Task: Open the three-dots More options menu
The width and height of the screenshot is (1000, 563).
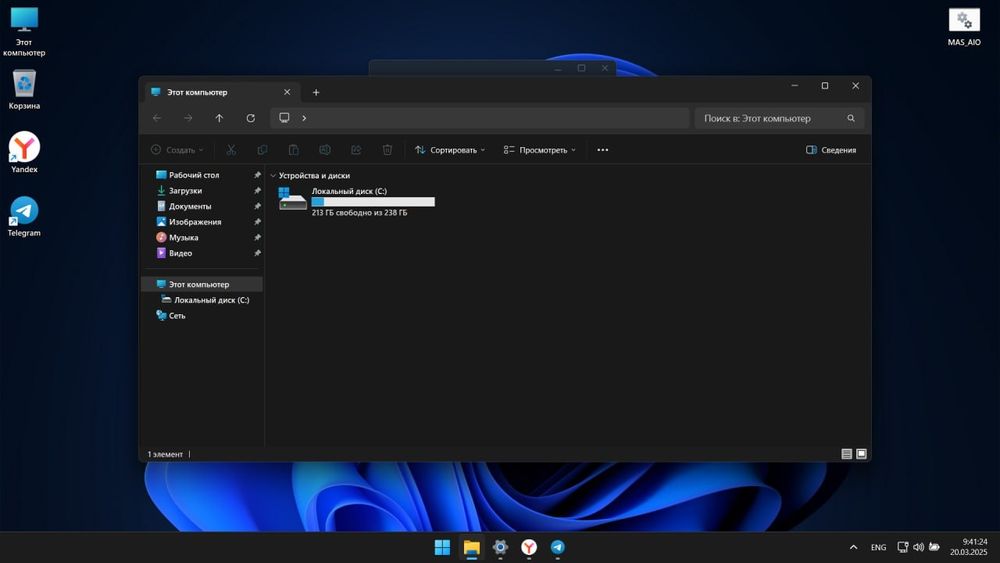Action: (x=602, y=150)
